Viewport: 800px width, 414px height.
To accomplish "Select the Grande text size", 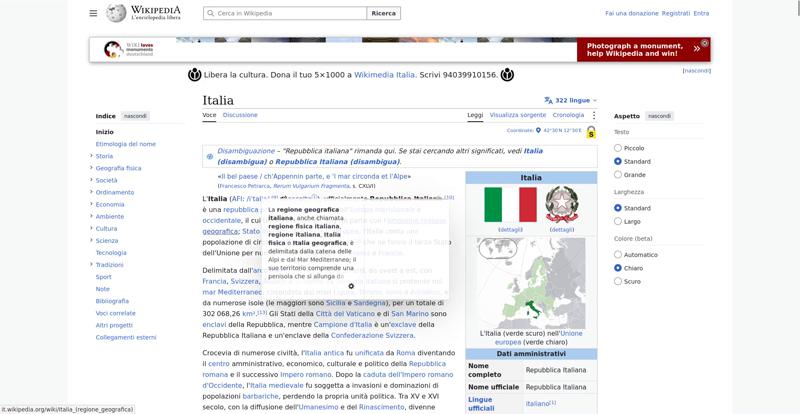I will click(x=618, y=175).
